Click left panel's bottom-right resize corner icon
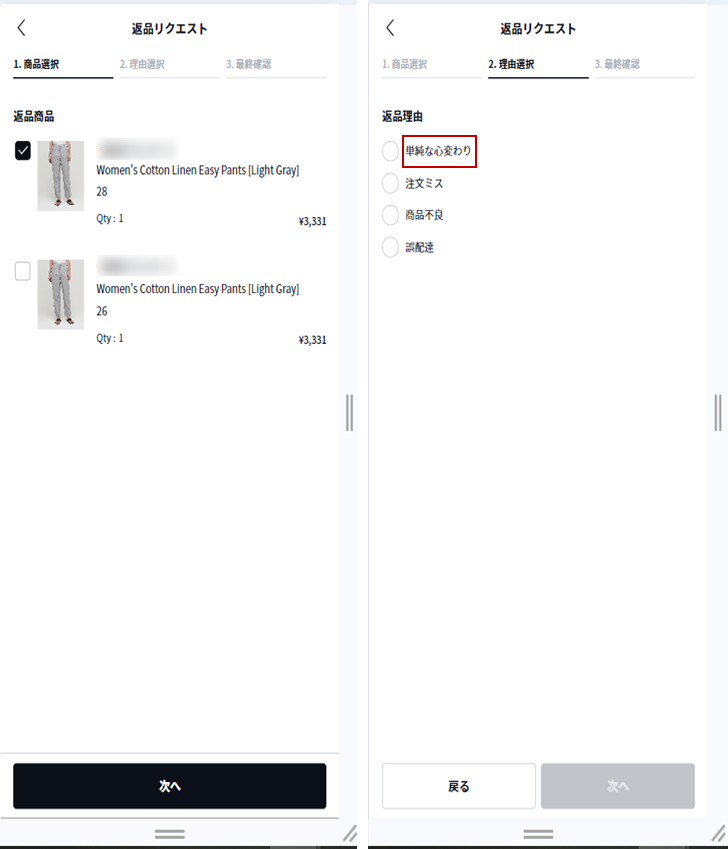Viewport: 728px width, 849px height. (x=350, y=833)
